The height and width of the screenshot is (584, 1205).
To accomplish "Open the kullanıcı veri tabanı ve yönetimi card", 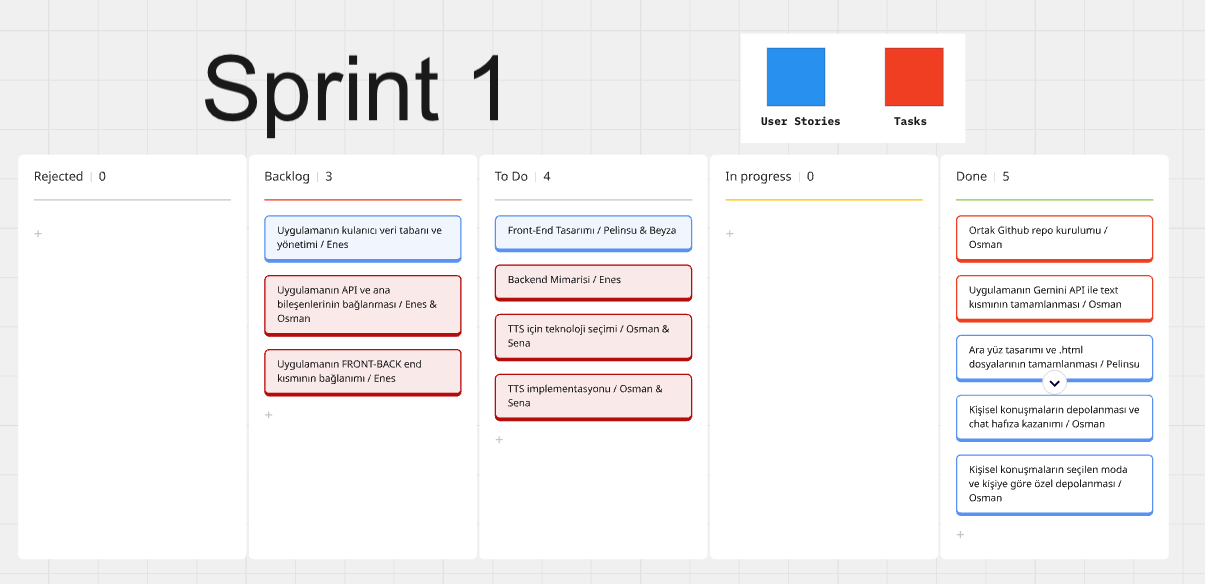I will (363, 238).
